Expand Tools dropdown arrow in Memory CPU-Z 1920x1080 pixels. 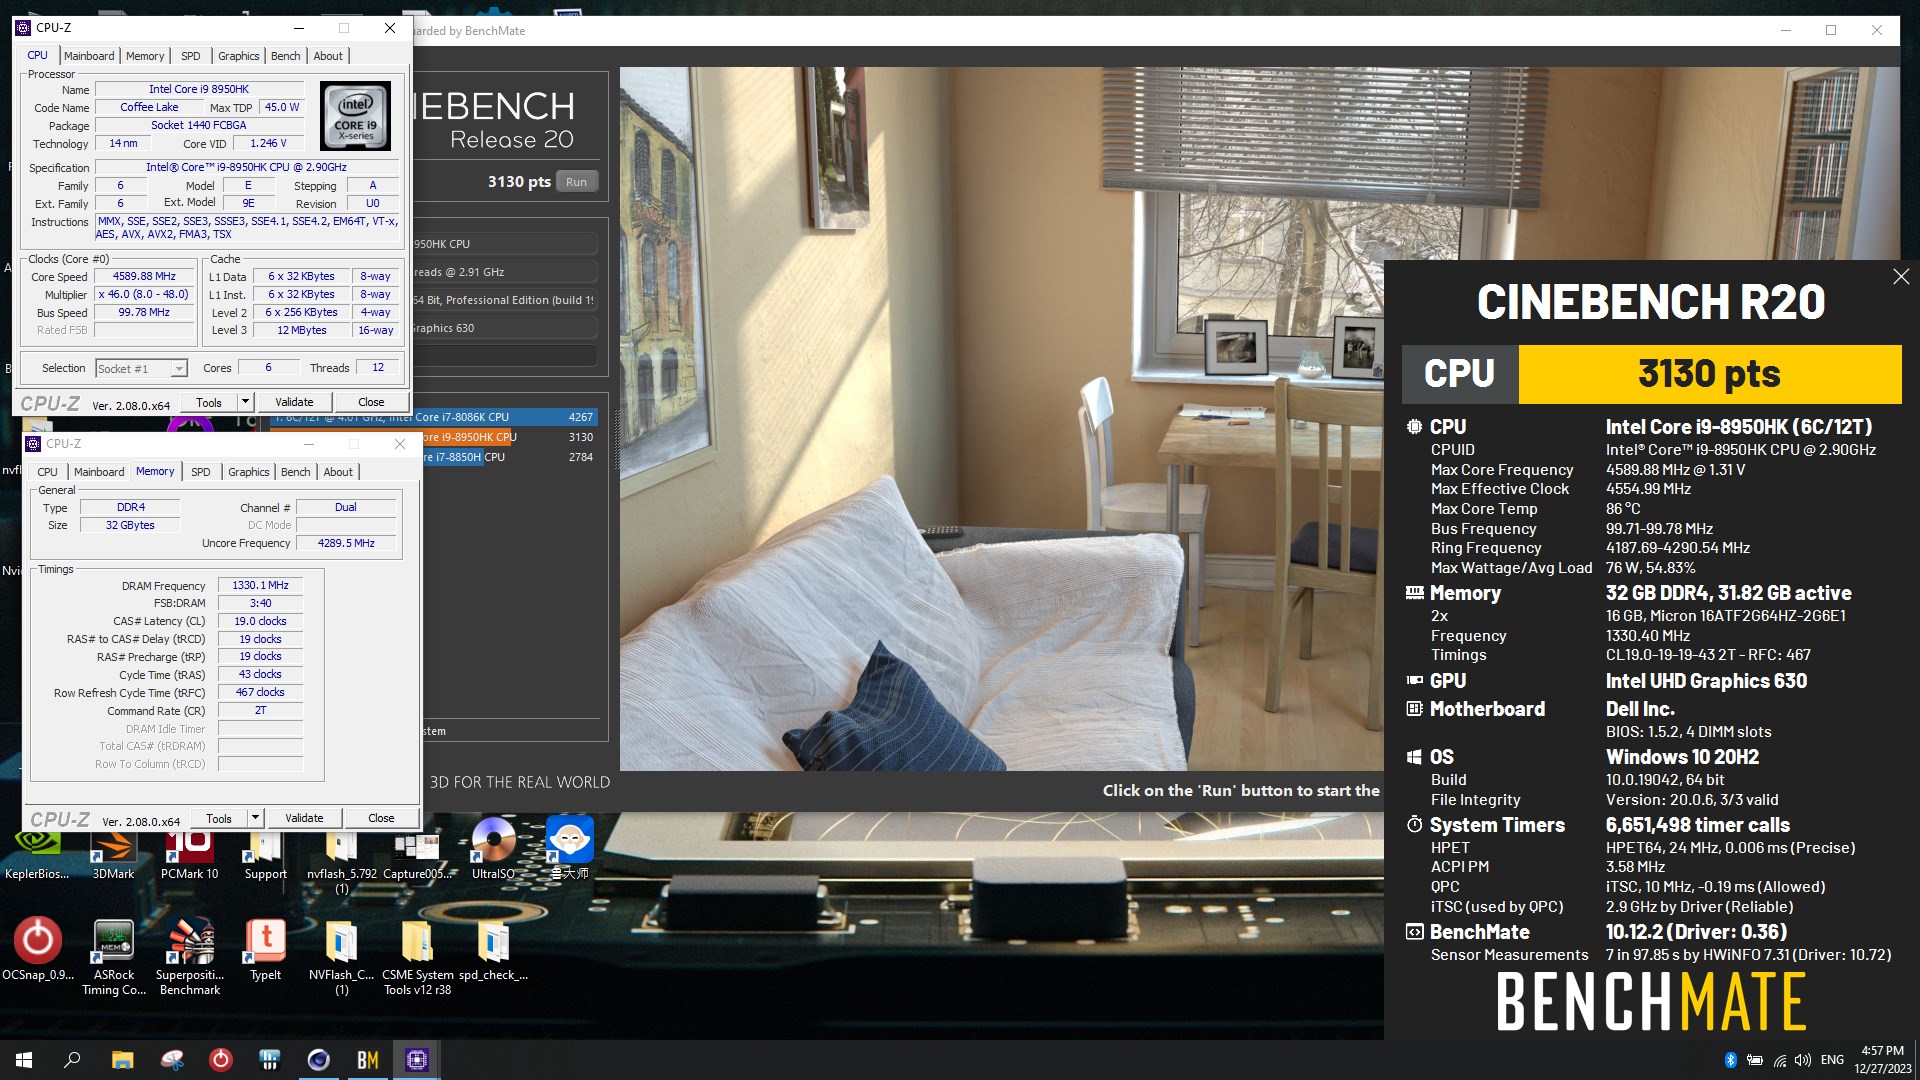coord(255,818)
